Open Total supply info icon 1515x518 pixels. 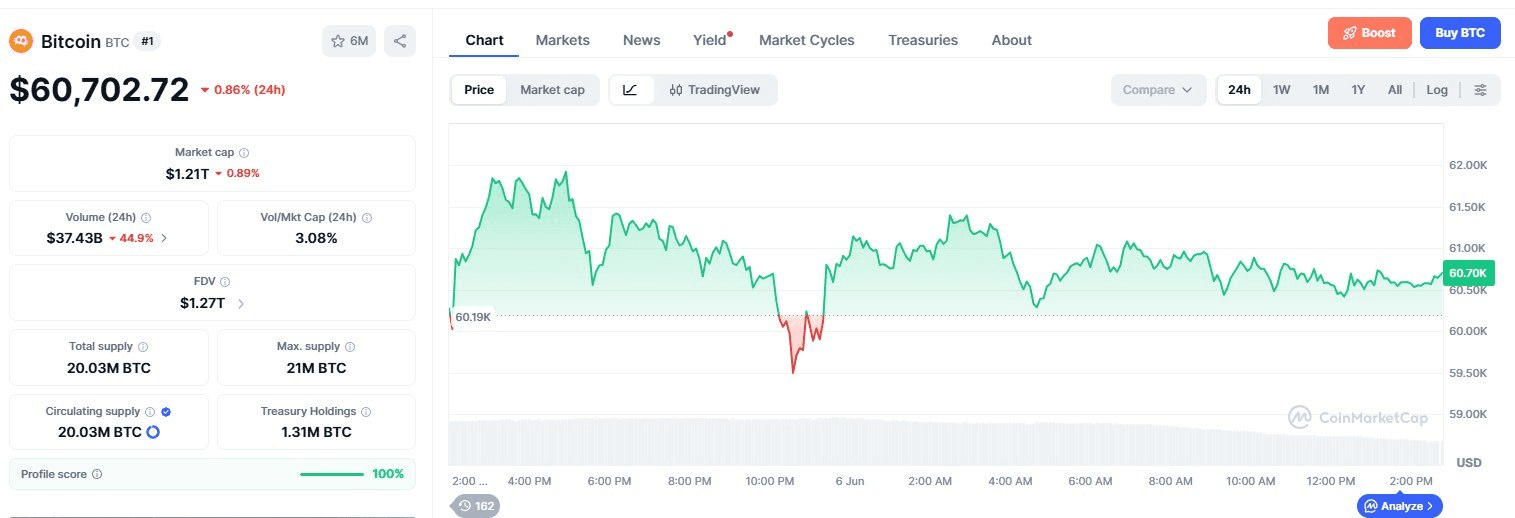pos(143,347)
